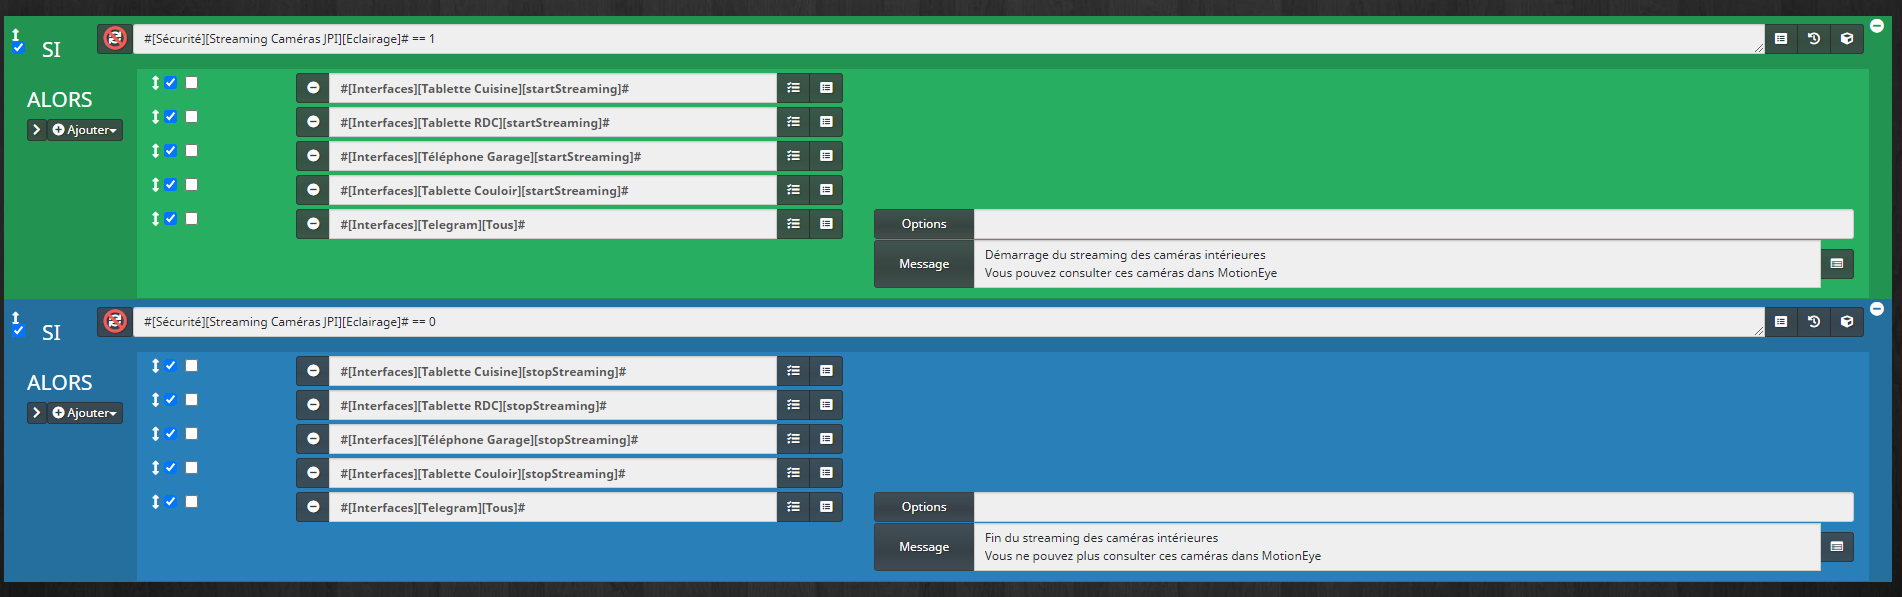1902x597 pixels.
Task: Disable the SI block with Eclairage == 1
Action: point(18,48)
